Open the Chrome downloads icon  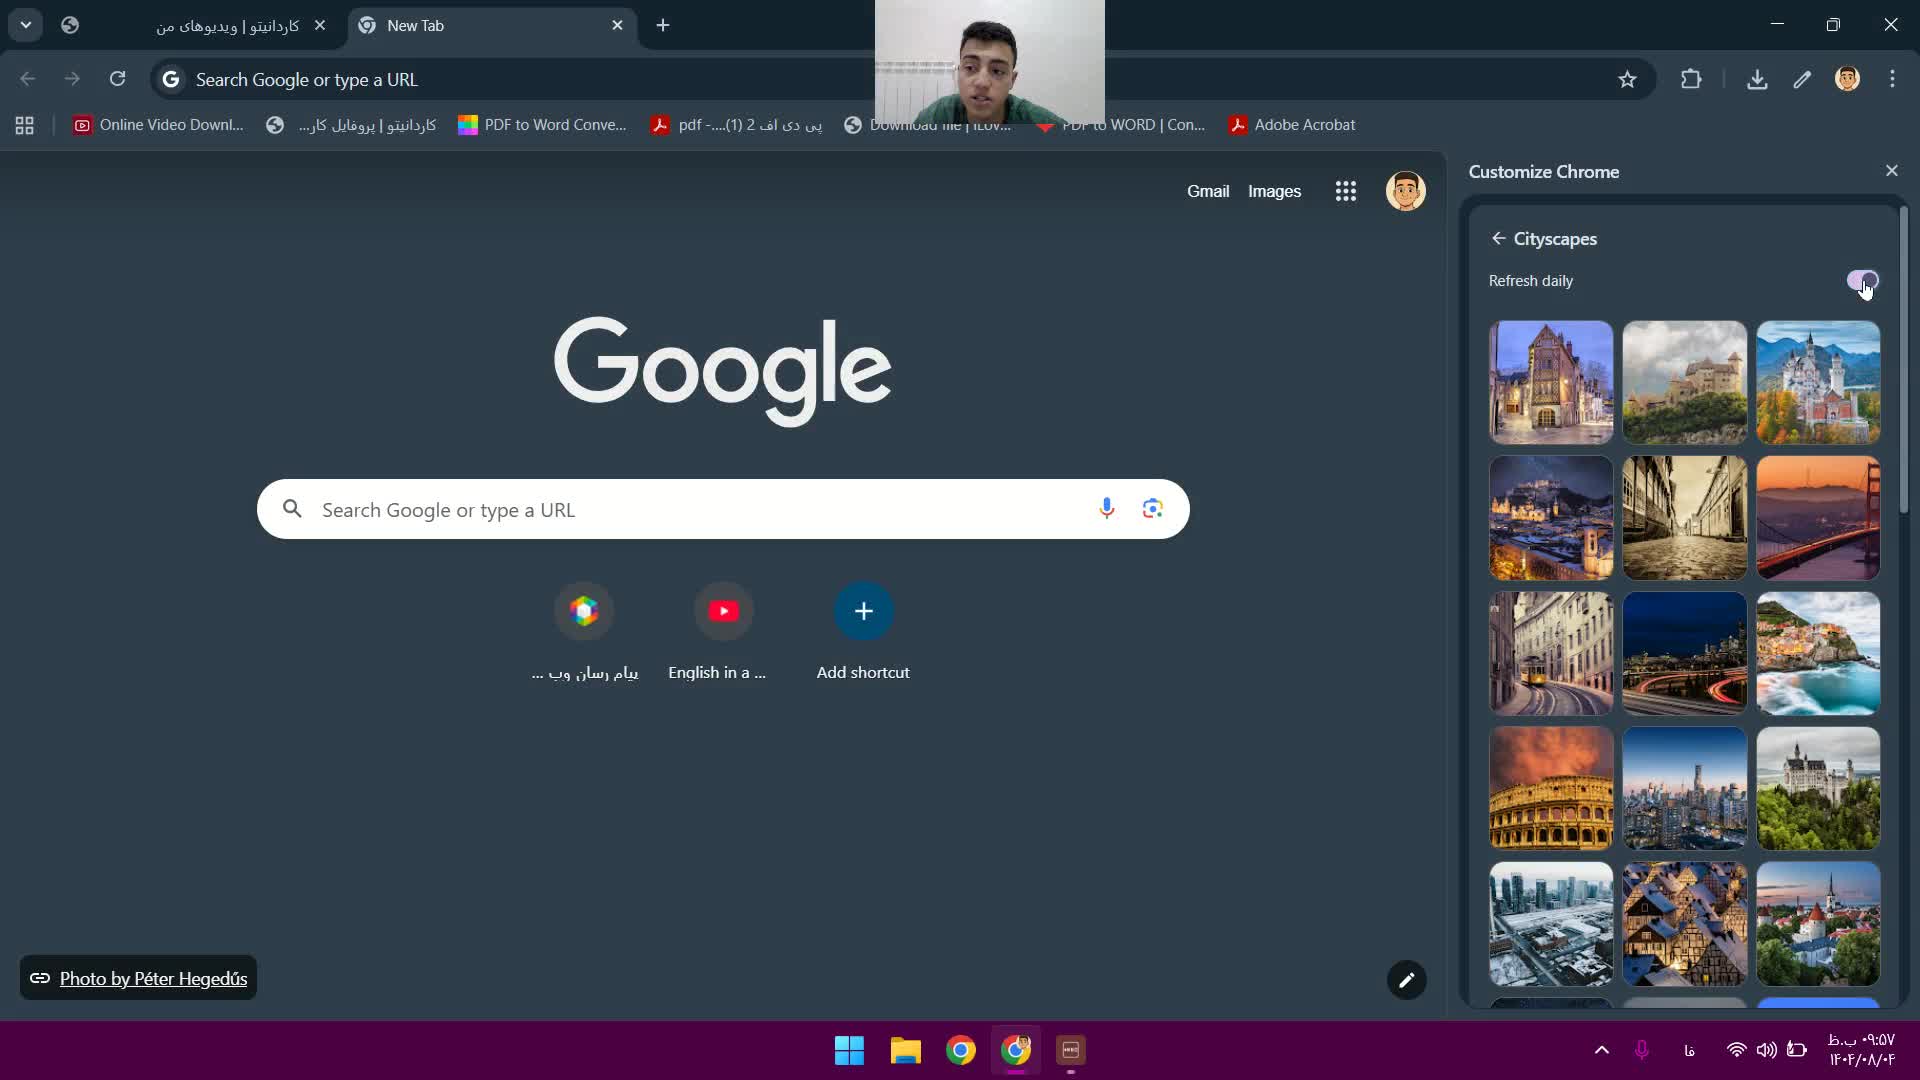coord(1757,80)
